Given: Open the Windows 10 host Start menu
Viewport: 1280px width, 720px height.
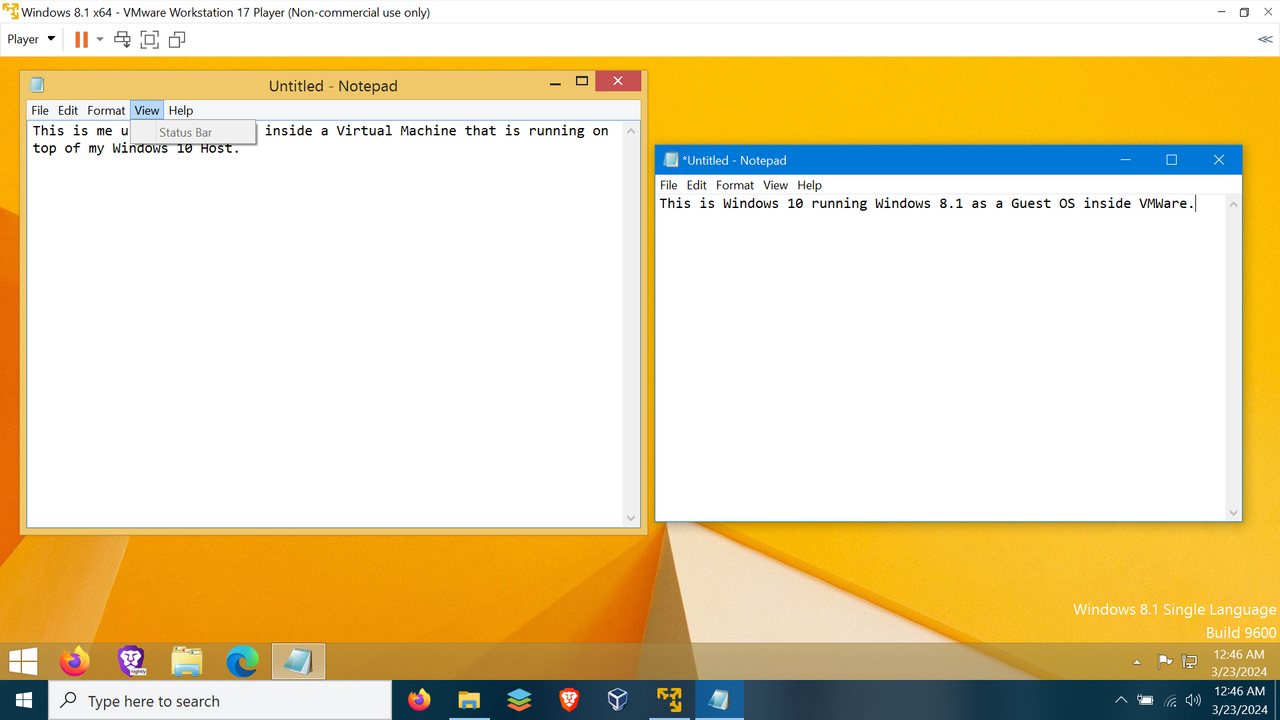Looking at the screenshot, I should [x=23, y=701].
